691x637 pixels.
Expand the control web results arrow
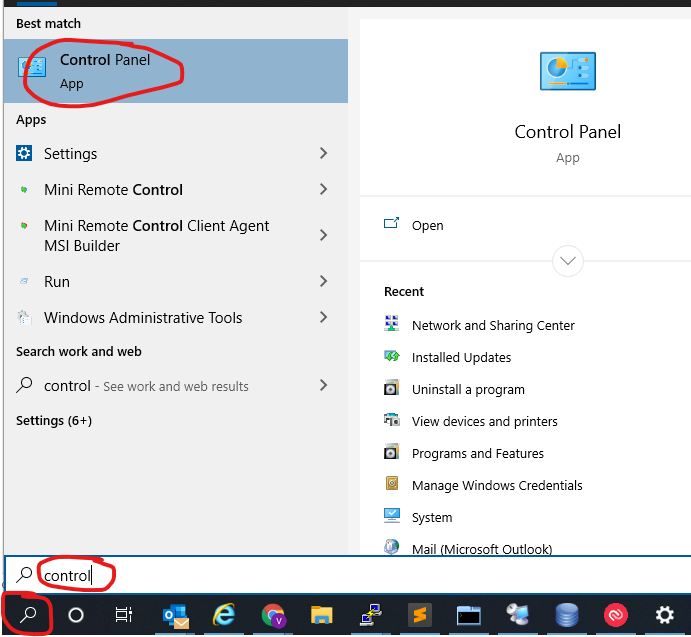(323, 386)
